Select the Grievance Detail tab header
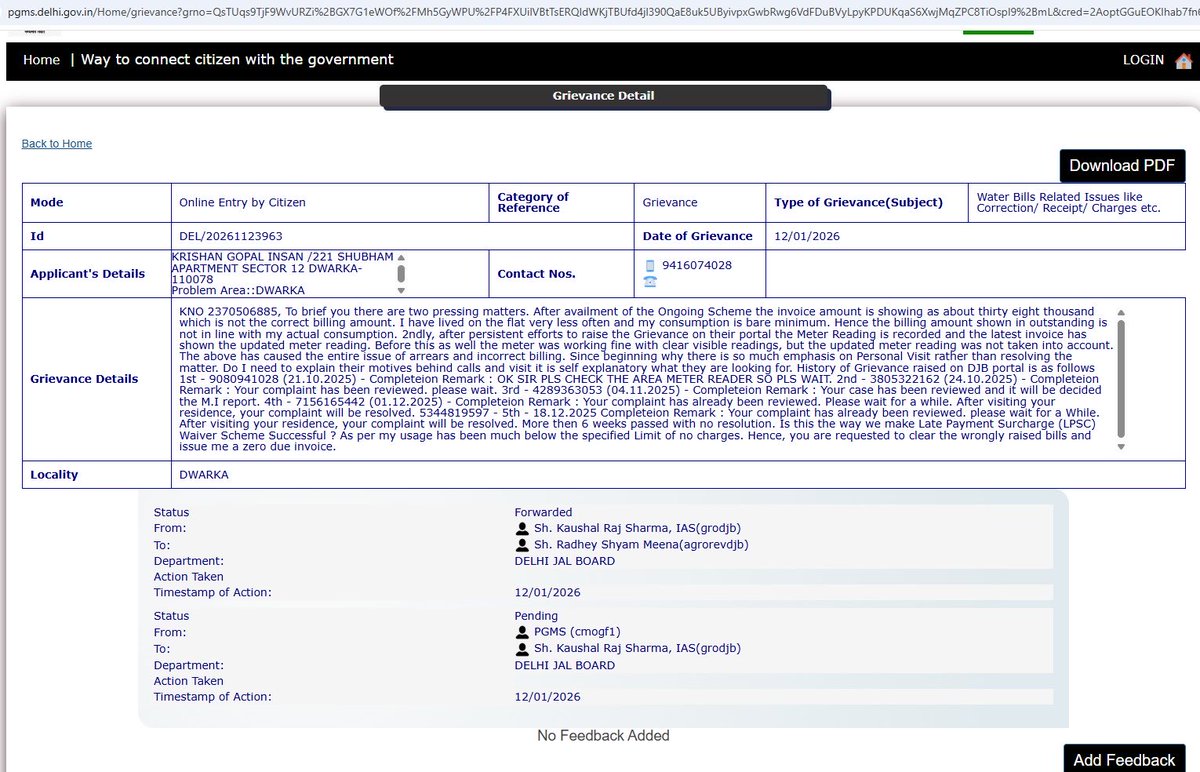 coord(604,97)
